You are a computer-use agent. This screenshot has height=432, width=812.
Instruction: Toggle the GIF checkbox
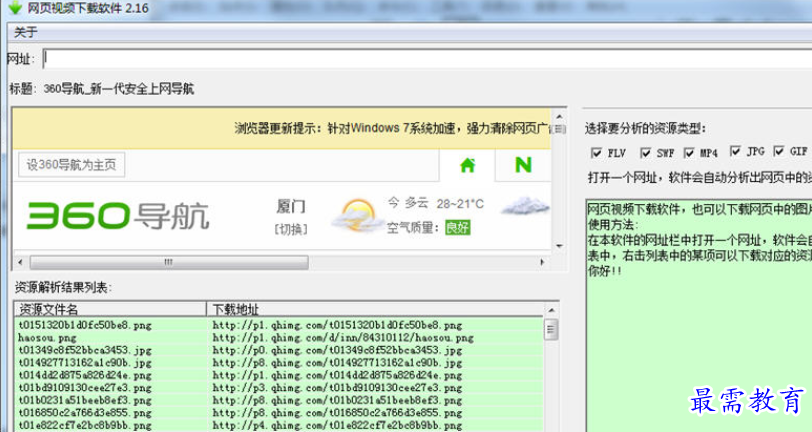pyautogui.click(x=778, y=151)
